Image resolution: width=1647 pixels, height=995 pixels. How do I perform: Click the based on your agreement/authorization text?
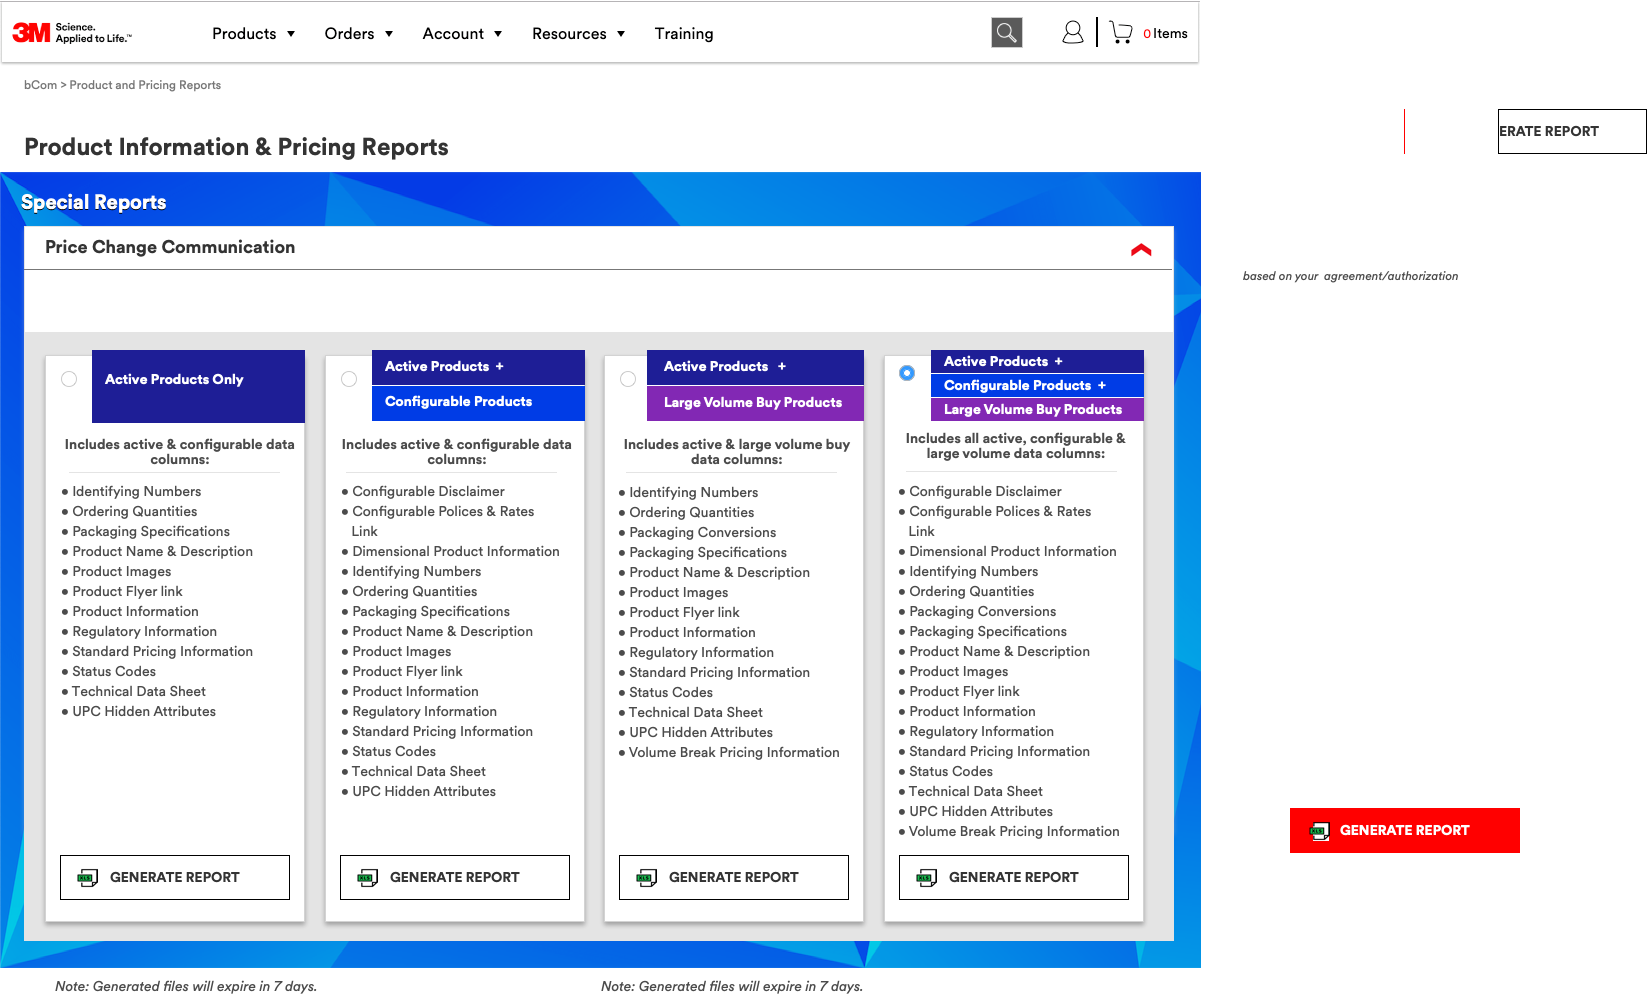(x=1350, y=276)
